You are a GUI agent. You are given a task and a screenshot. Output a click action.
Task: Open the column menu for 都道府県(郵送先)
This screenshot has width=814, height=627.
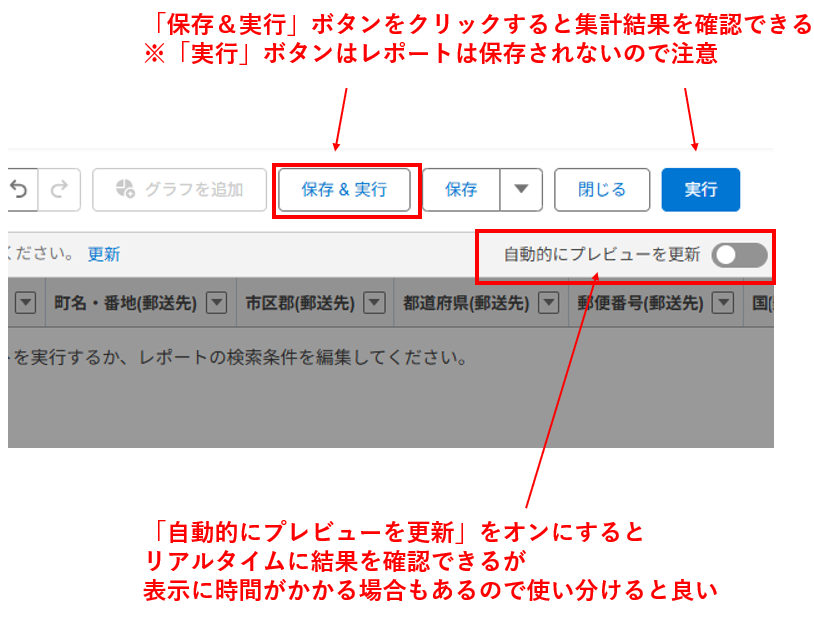coord(549,303)
